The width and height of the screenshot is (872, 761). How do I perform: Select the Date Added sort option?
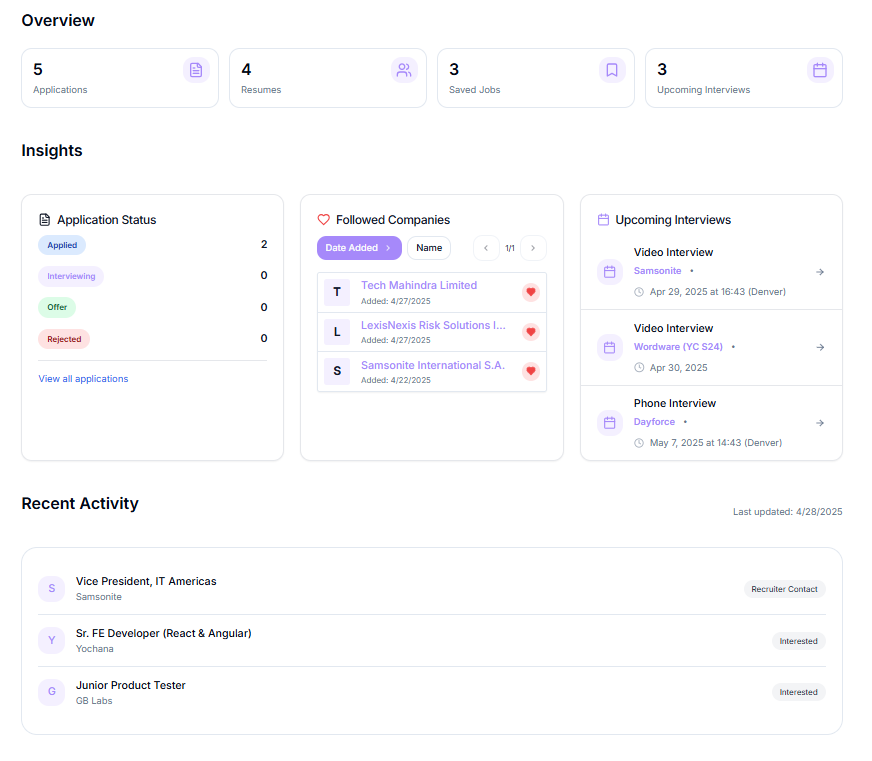pyautogui.click(x=358, y=247)
